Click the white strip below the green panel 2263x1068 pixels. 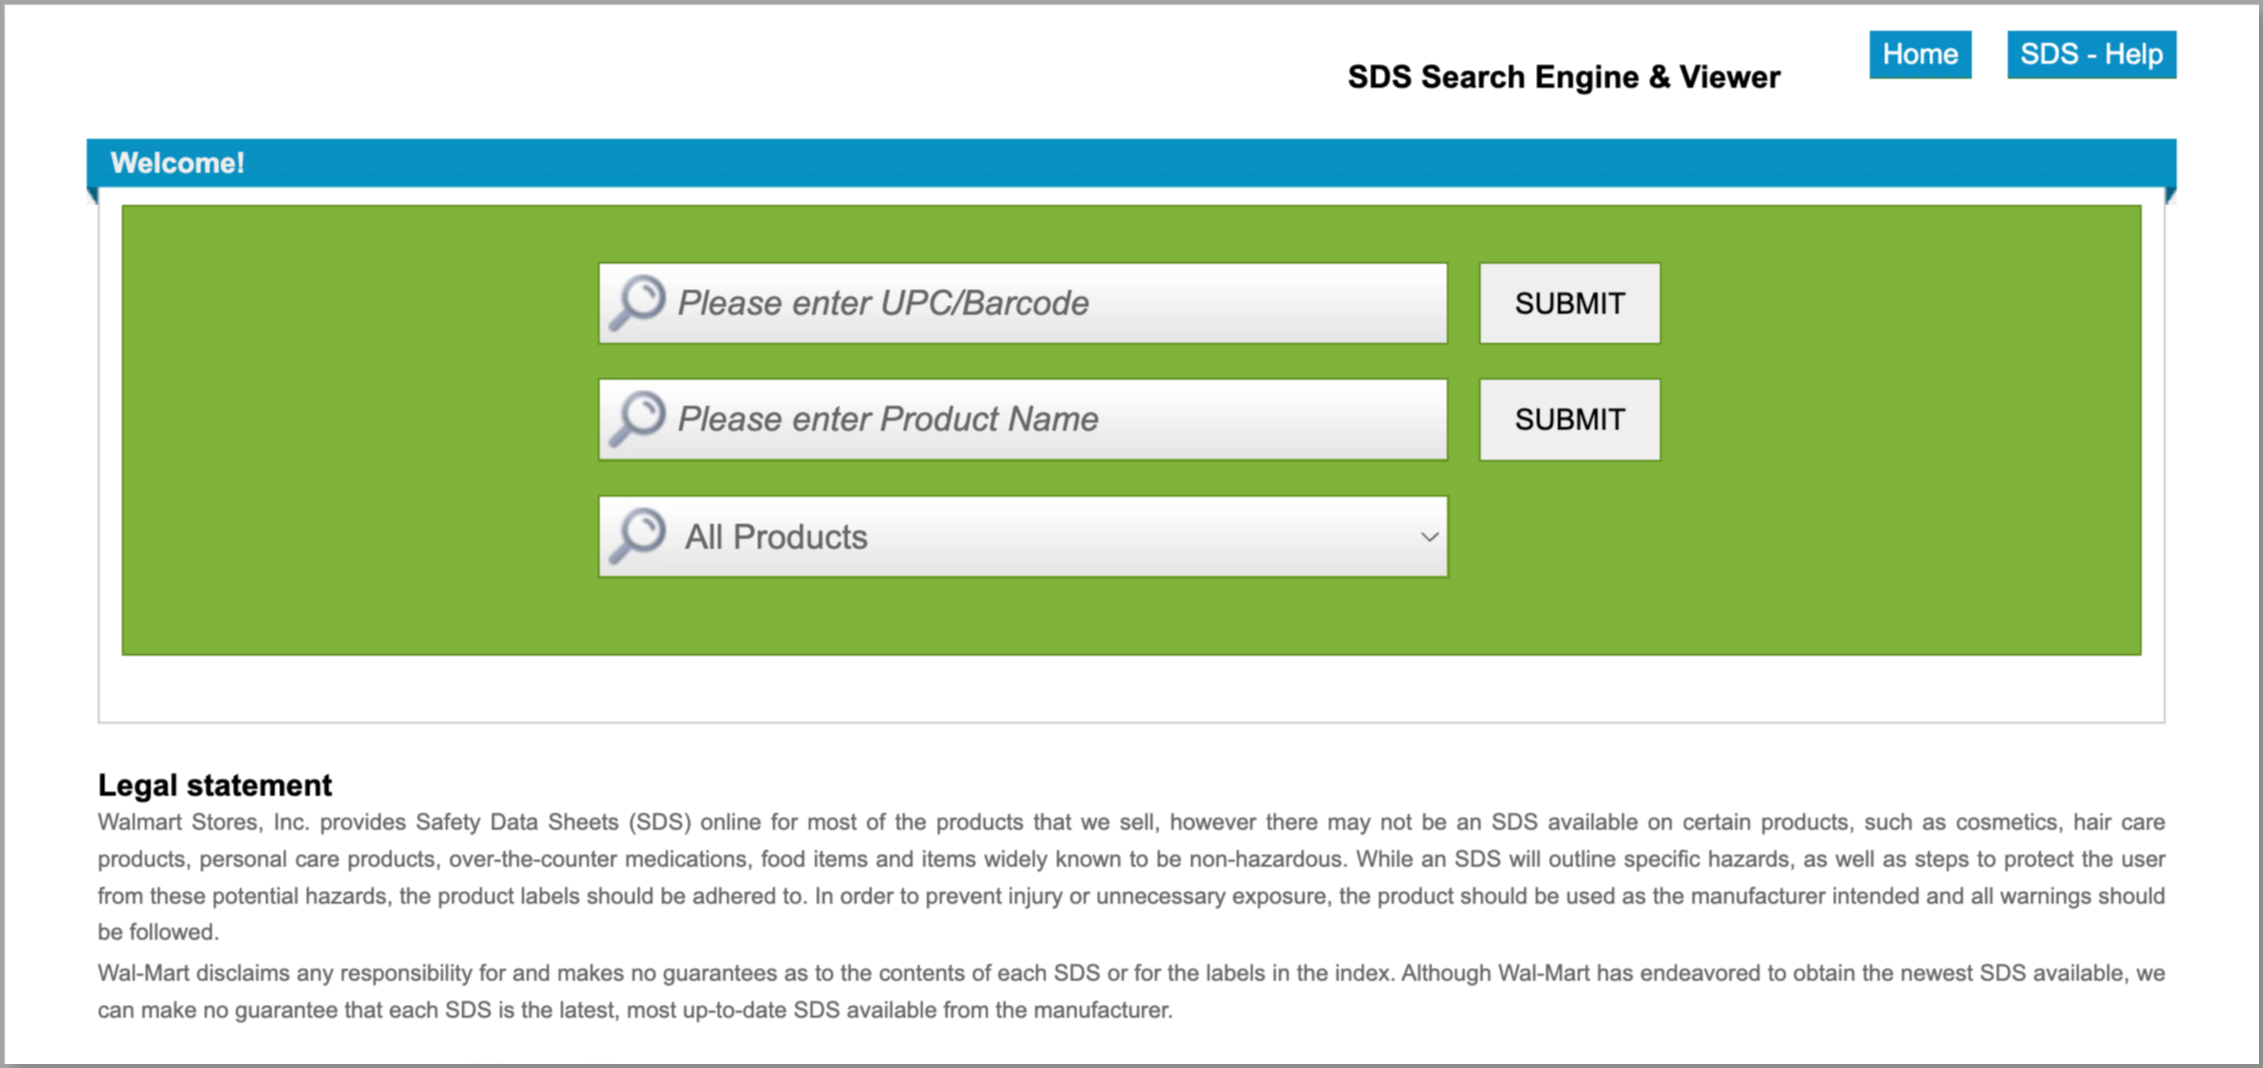[x=1130, y=688]
